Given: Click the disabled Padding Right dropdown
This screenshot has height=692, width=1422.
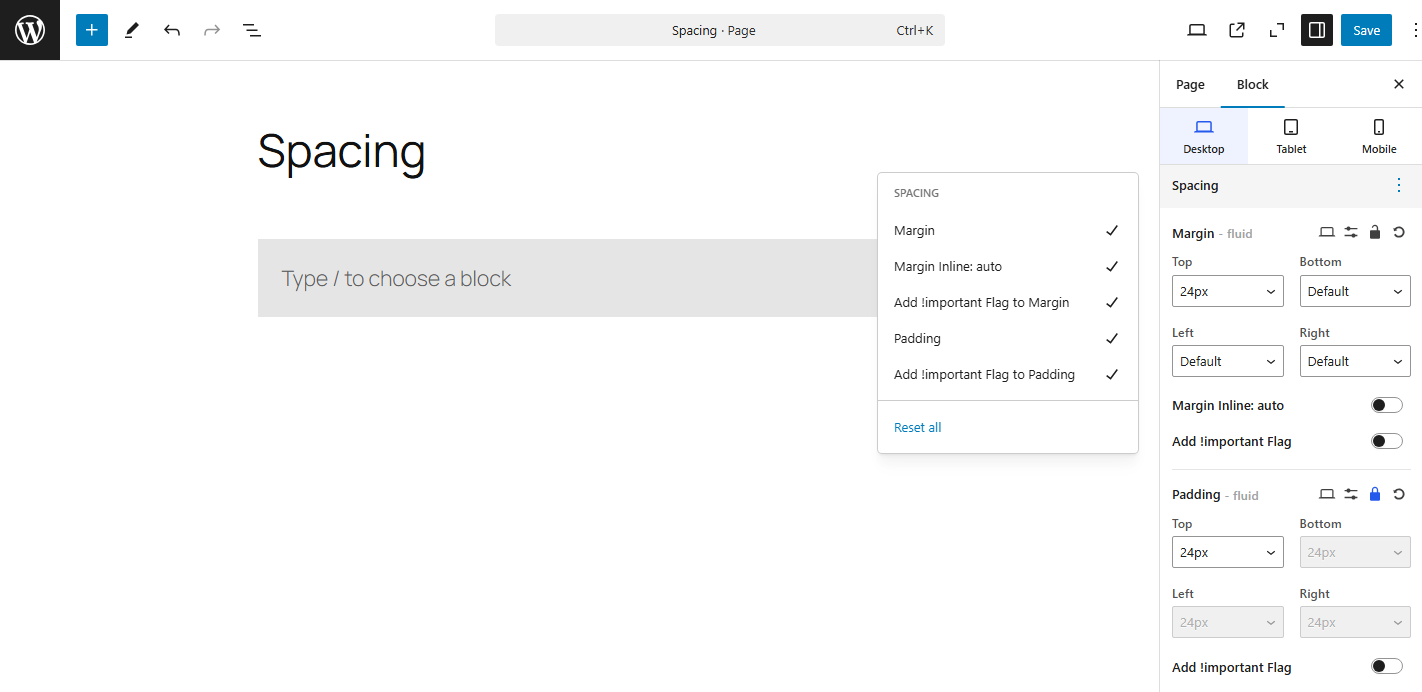Looking at the screenshot, I should pos(1355,622).
